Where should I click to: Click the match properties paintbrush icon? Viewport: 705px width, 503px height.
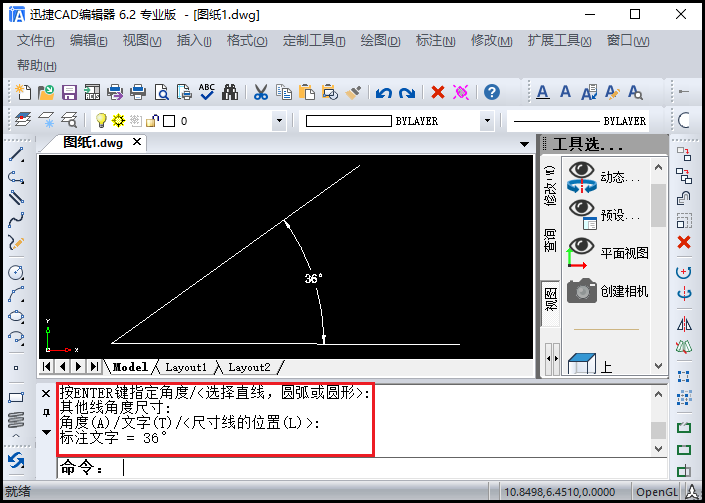353,92
